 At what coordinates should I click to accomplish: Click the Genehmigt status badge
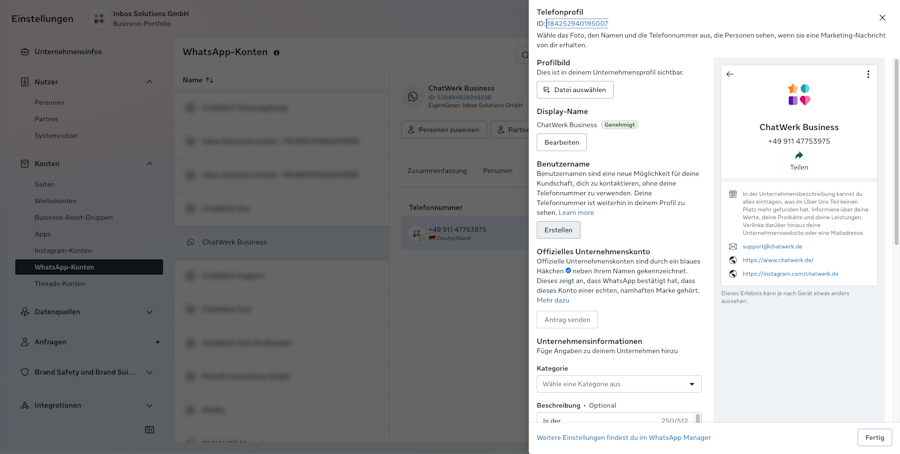(x=619, y=125)
